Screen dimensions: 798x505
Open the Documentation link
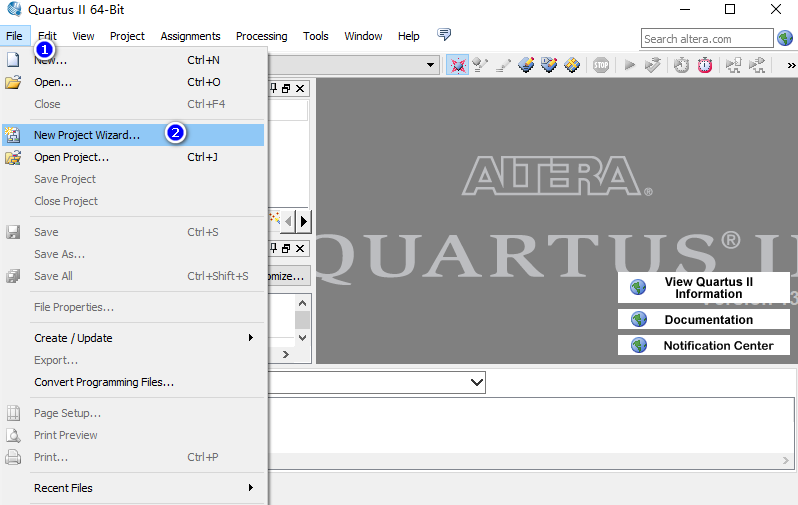(704, 320)
